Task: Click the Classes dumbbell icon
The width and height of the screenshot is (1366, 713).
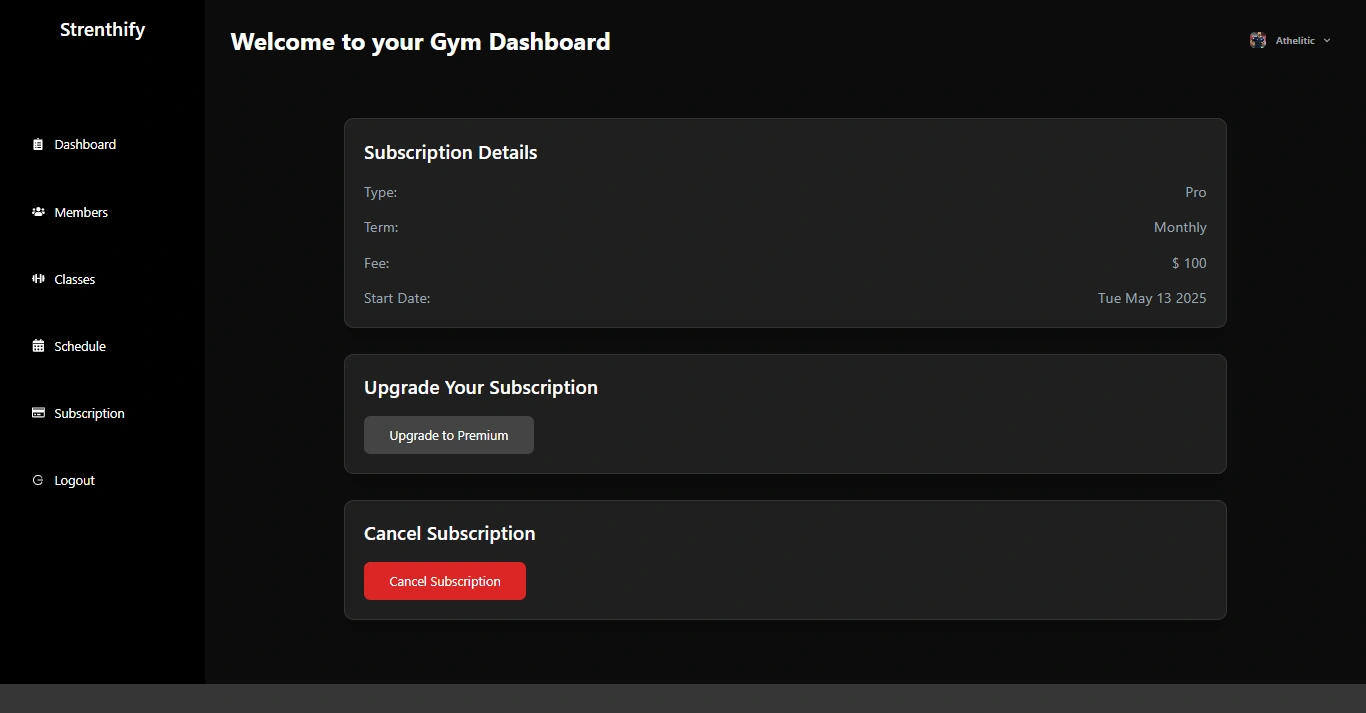Action: [x=38, y=279]
